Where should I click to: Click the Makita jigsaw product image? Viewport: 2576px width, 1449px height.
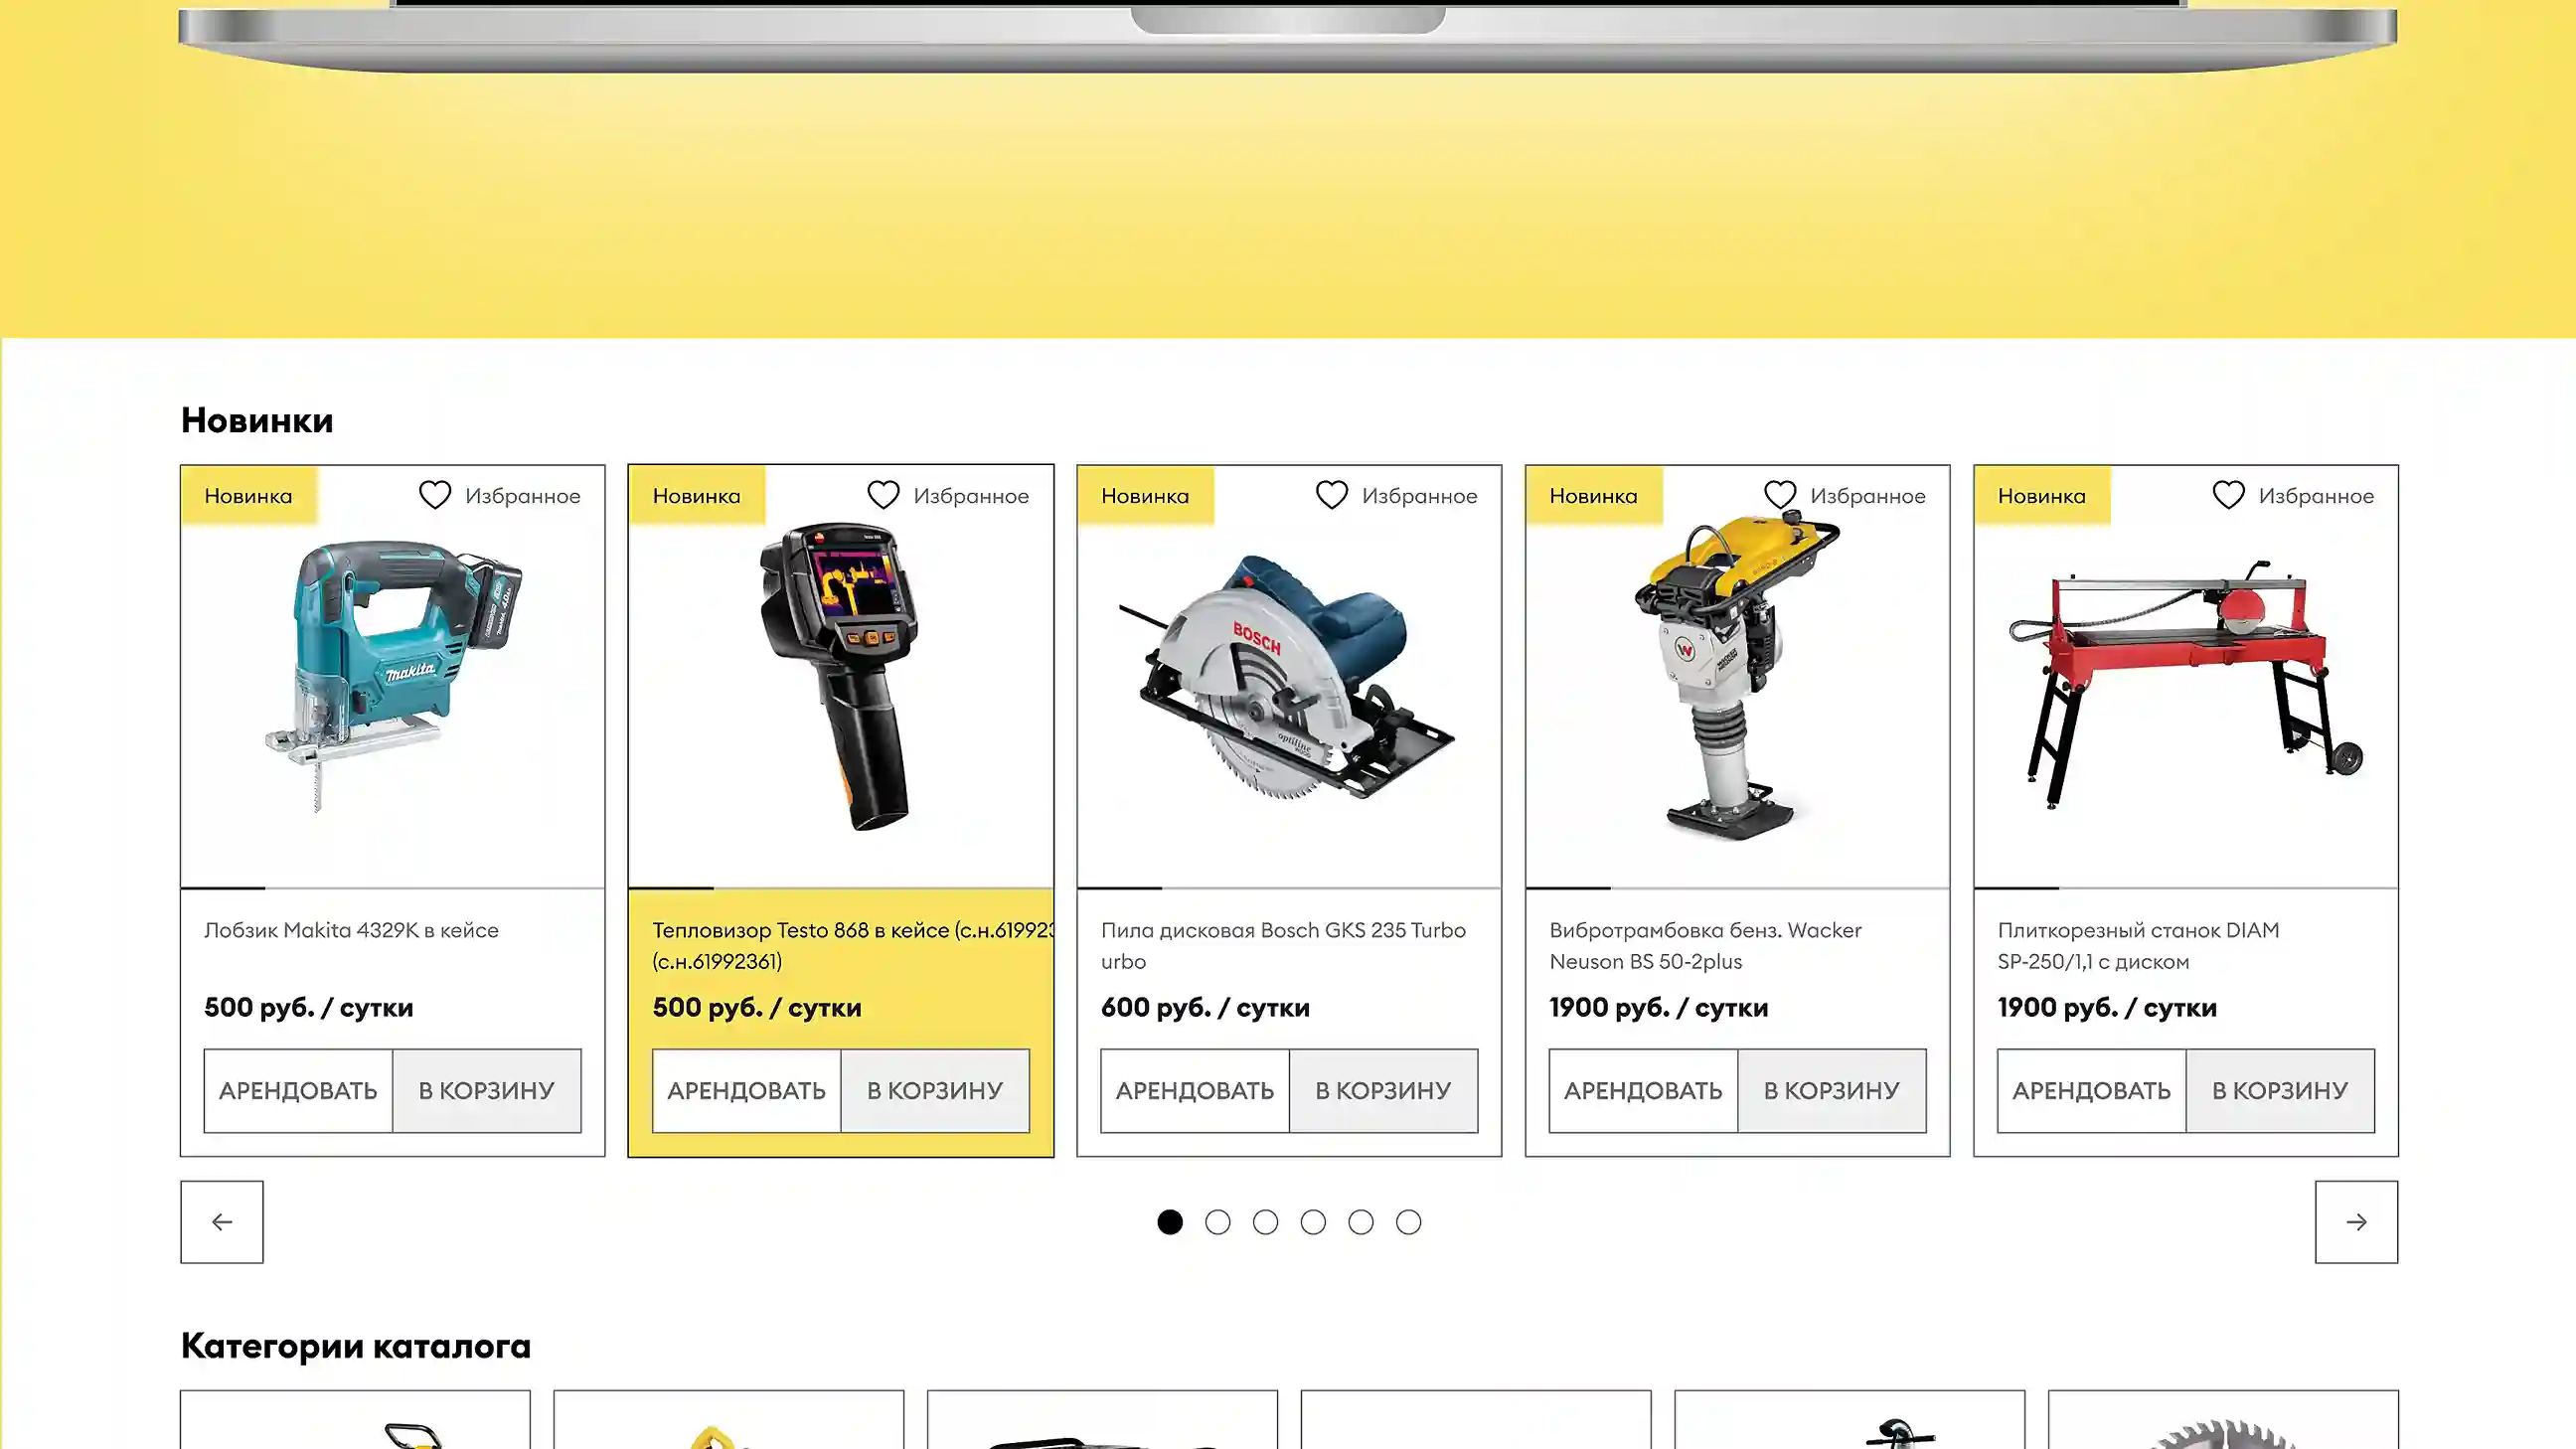coord(393,676)
